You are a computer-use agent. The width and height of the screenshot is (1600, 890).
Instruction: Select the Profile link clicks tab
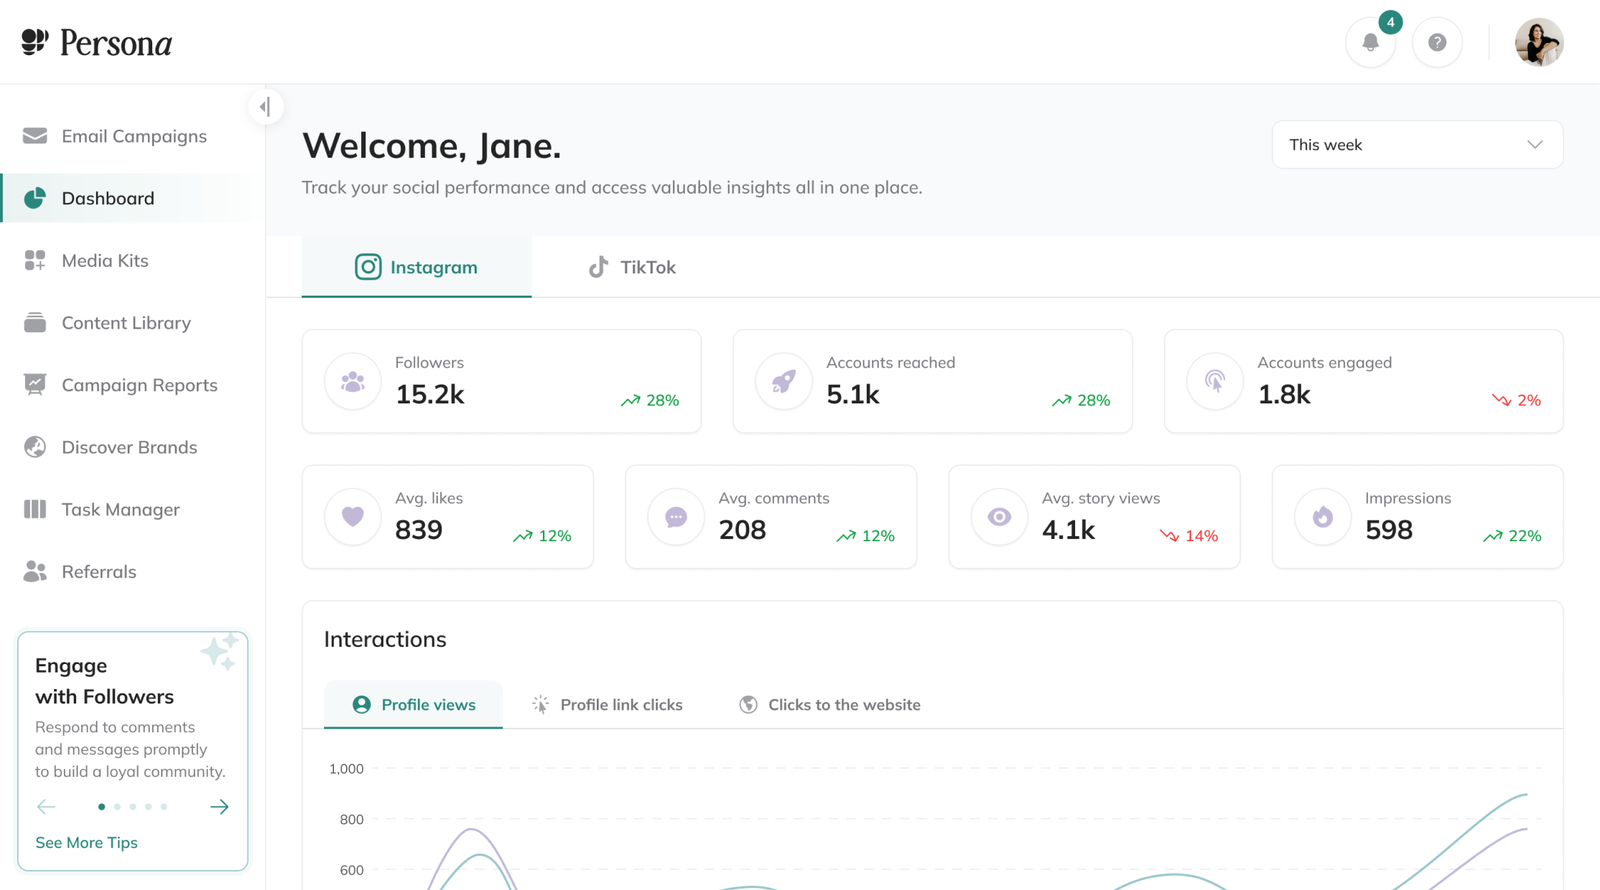click(607, 705)
